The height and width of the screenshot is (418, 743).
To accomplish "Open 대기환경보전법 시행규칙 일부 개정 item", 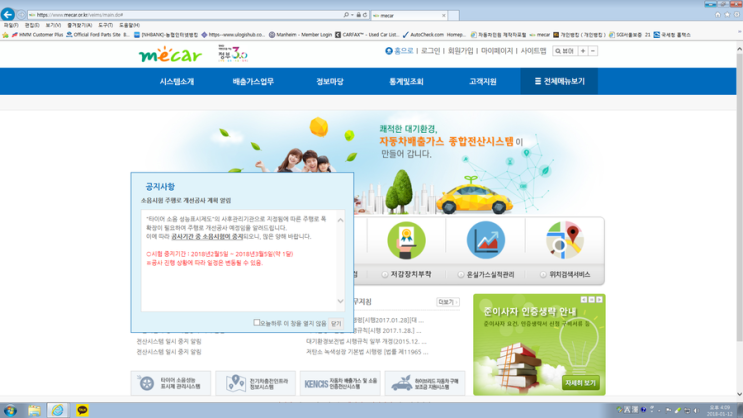I will coord(366,341).
